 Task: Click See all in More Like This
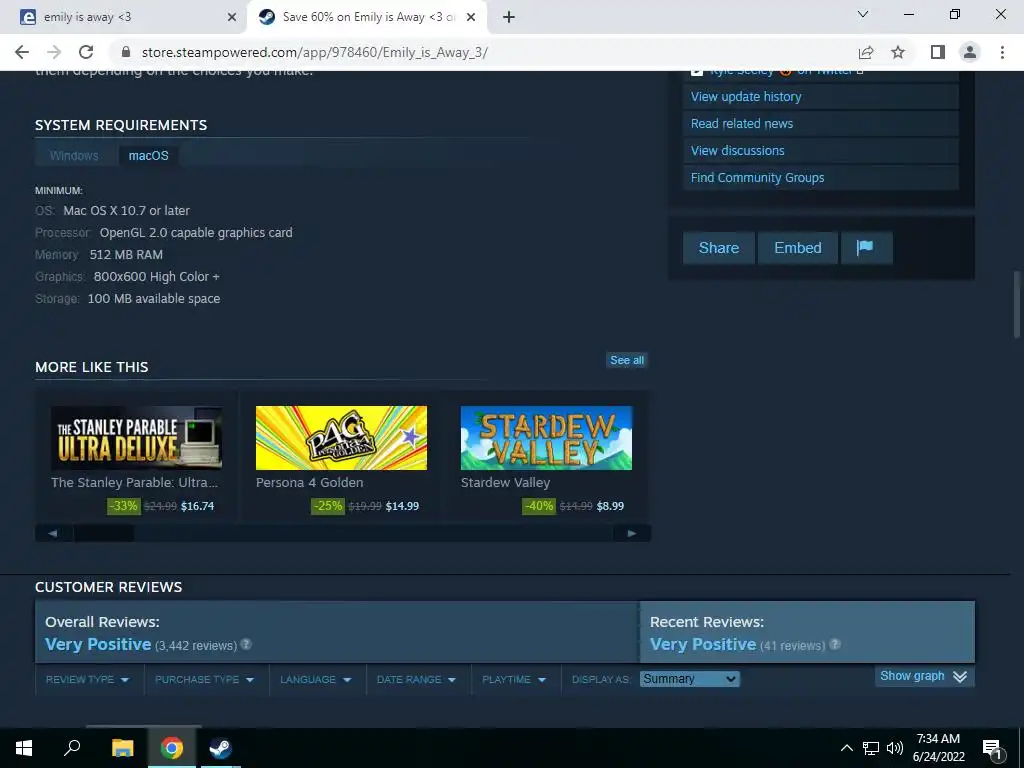point(627,360)
